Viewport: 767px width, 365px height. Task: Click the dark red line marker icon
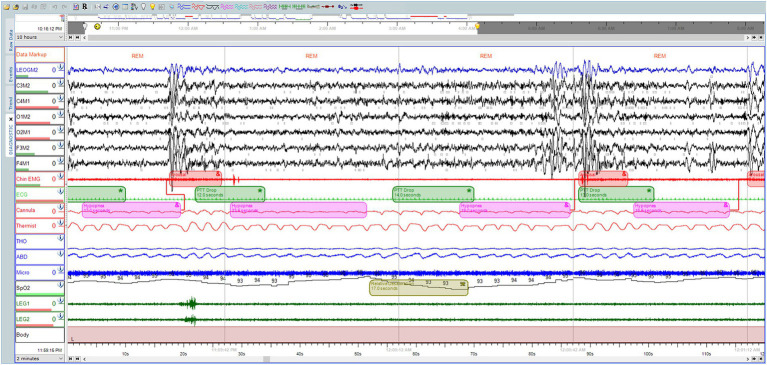coord(327,7)
